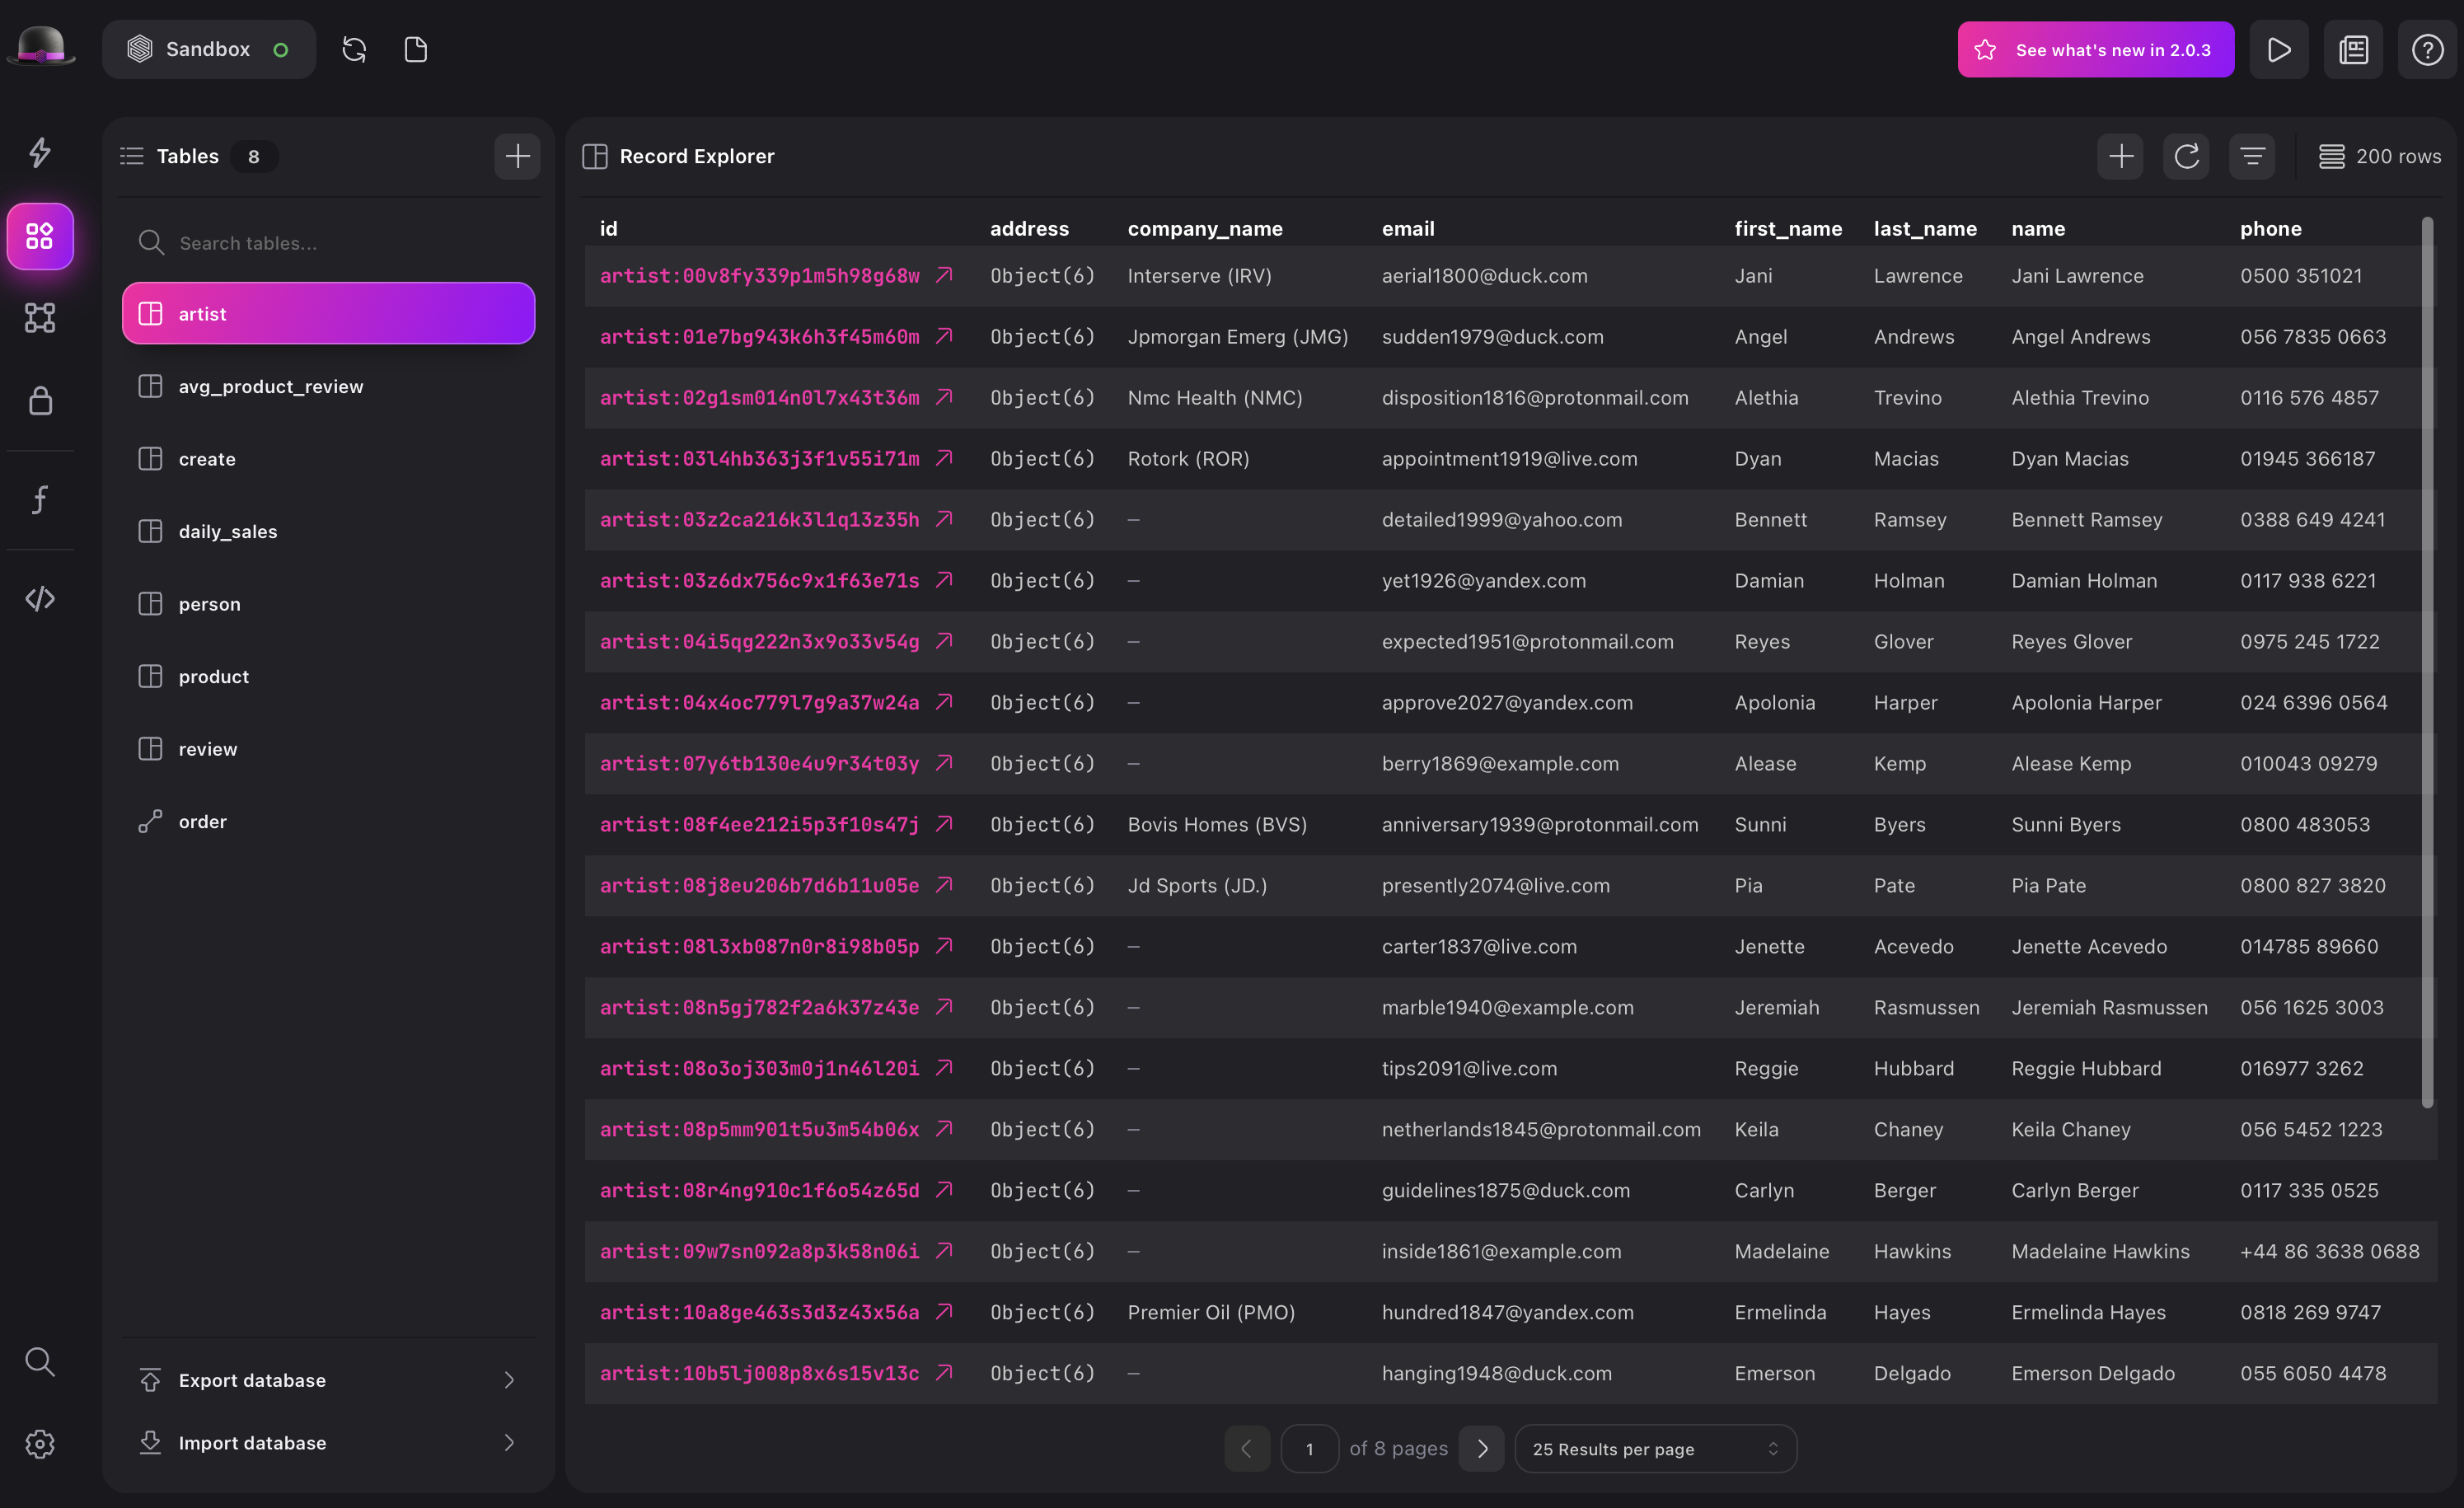2464x1508 pixels.
Task: Click record id artist:02g1sm014n0l7x43t36m
Action: point(759,397)
